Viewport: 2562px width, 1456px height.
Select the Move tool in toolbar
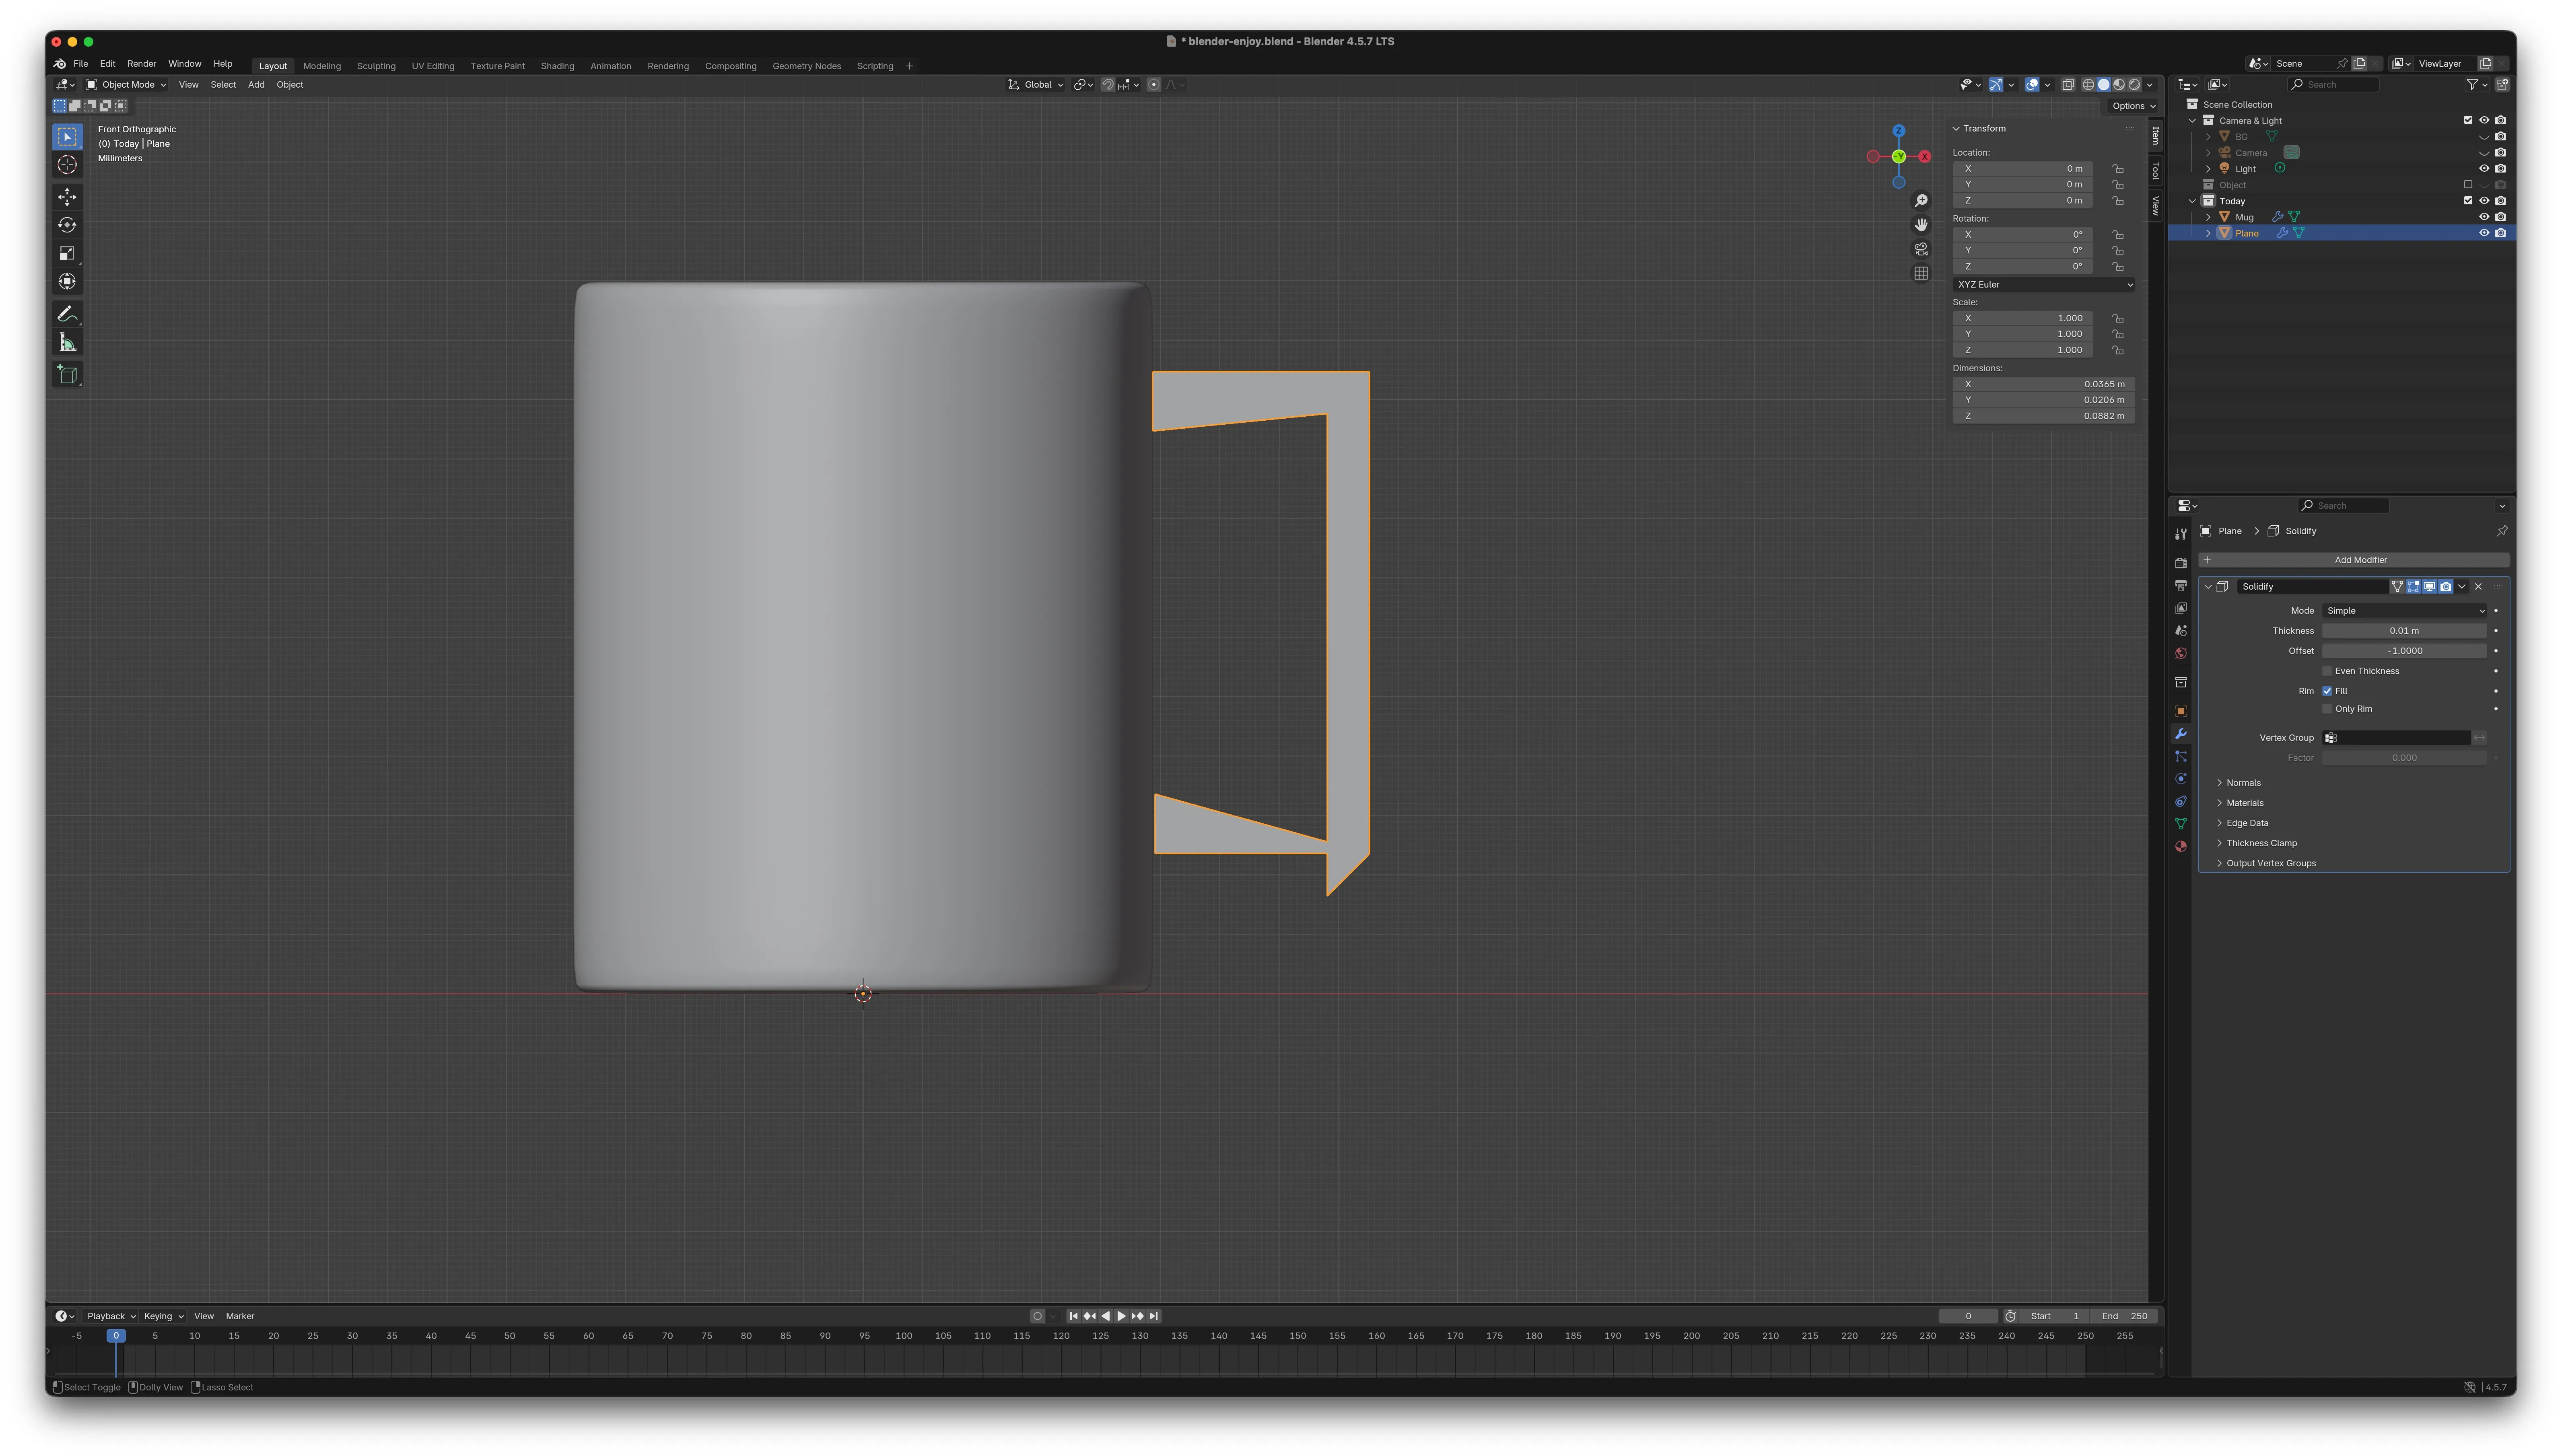tap(67, 197)
